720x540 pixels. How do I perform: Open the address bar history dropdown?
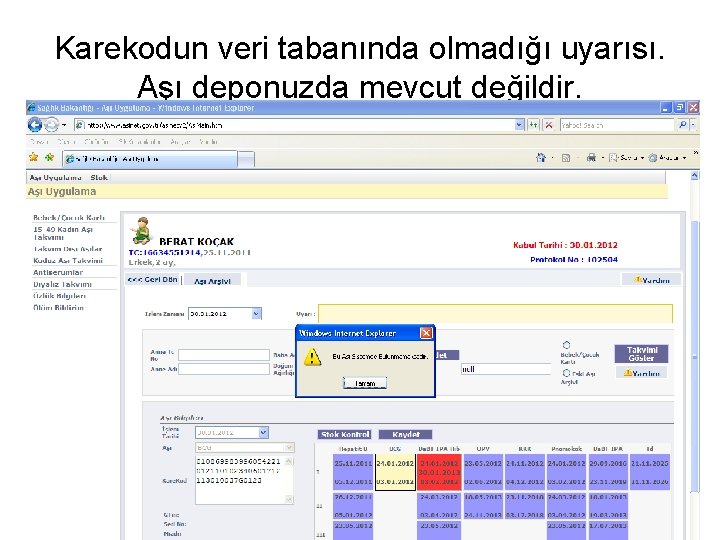pos(519,125)
